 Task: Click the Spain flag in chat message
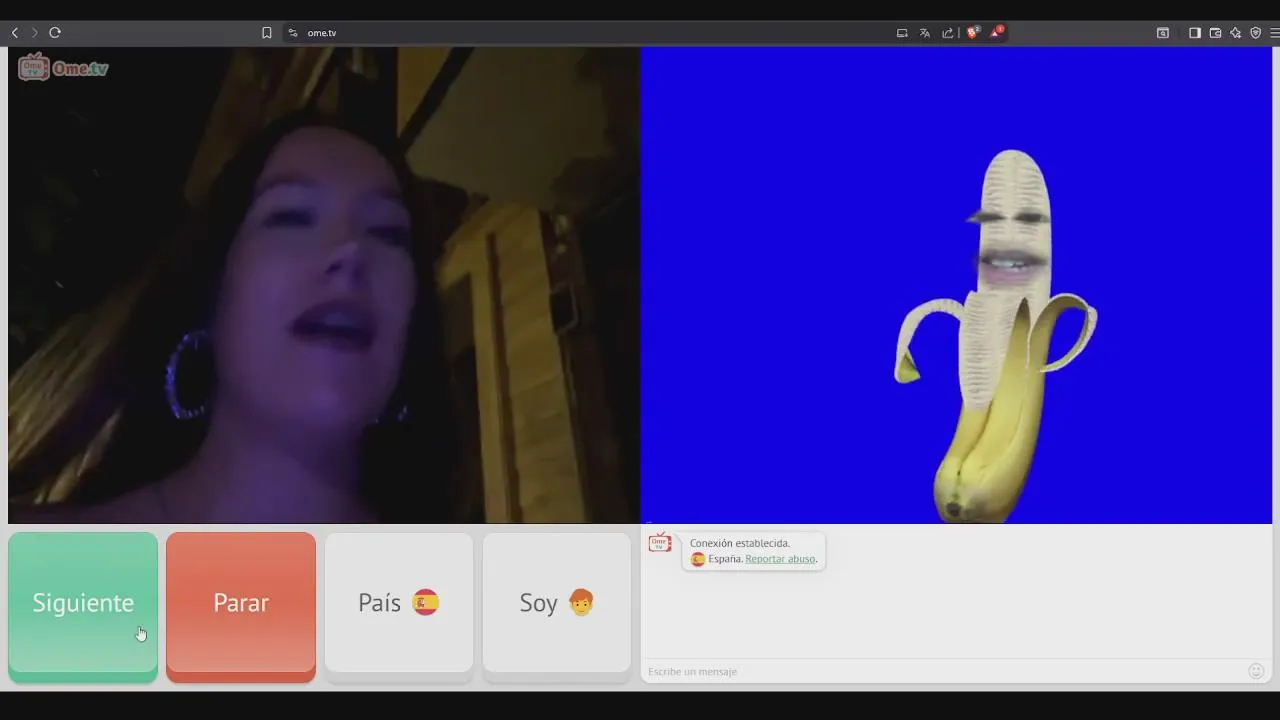(x=698, y=559)
